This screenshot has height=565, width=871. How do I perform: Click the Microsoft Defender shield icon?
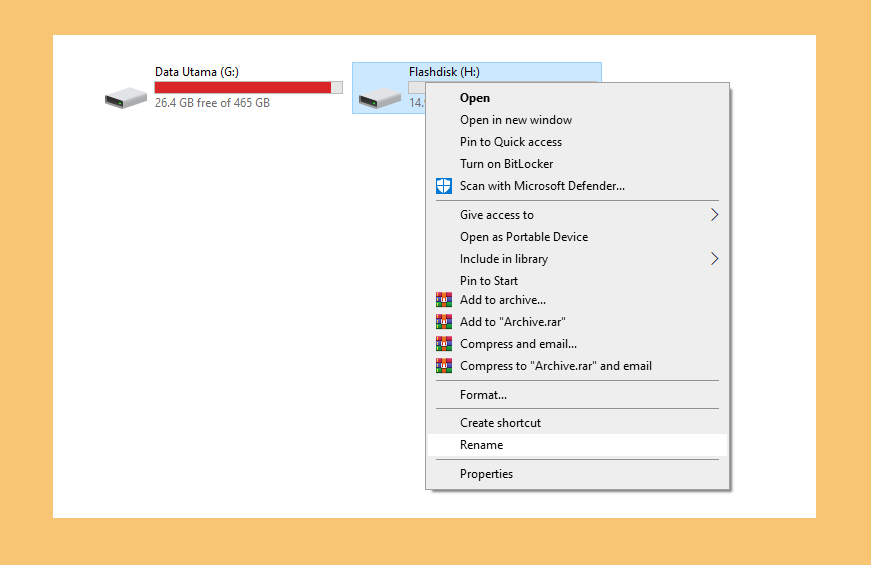click(x=444, y=186)
